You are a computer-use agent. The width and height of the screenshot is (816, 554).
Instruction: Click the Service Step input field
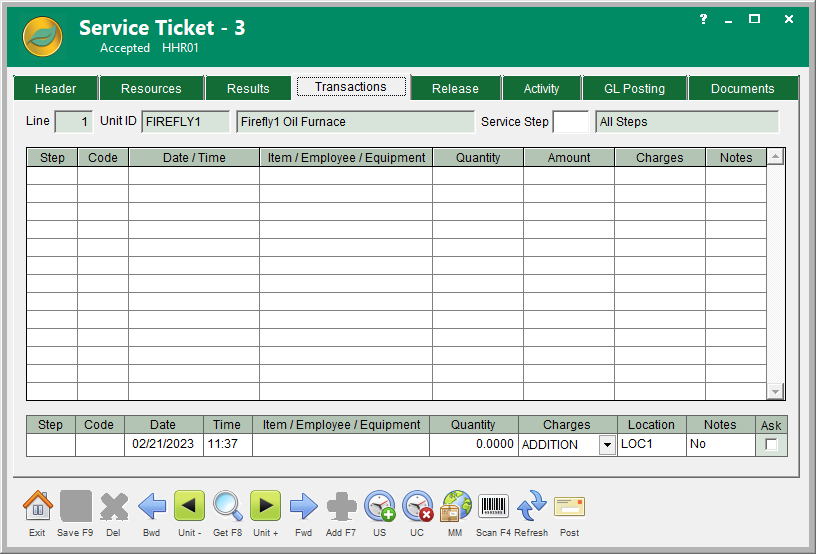[571, 122]
